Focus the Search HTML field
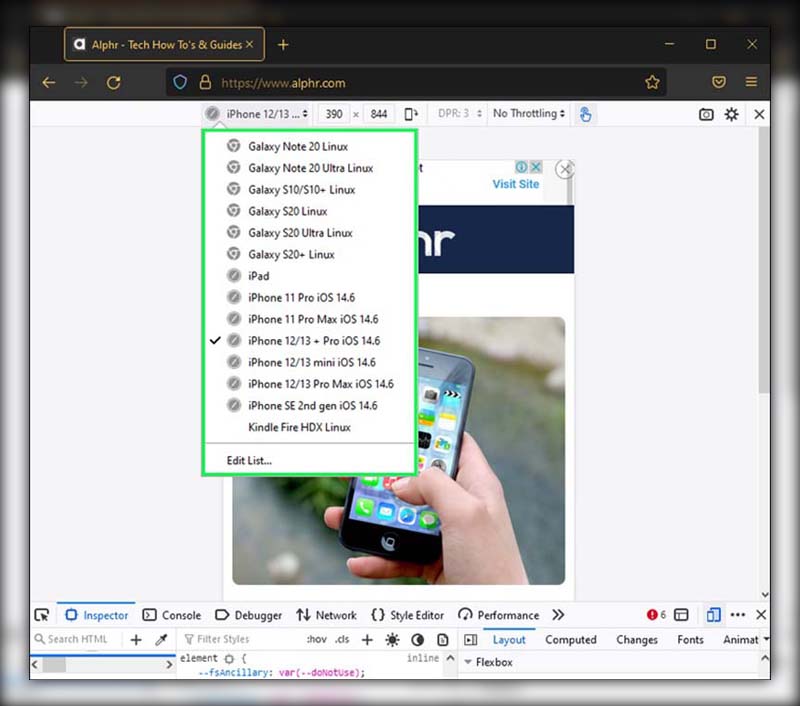The height and width of the screenshot is (706, 800). [x=77, y=639]
